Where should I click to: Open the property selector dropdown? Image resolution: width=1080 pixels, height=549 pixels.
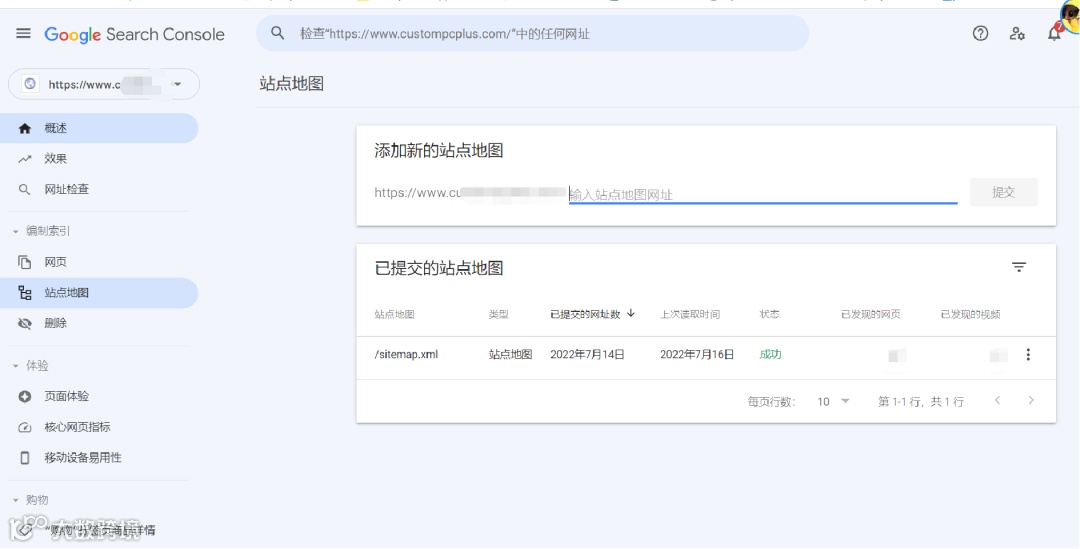coord(104,84)
